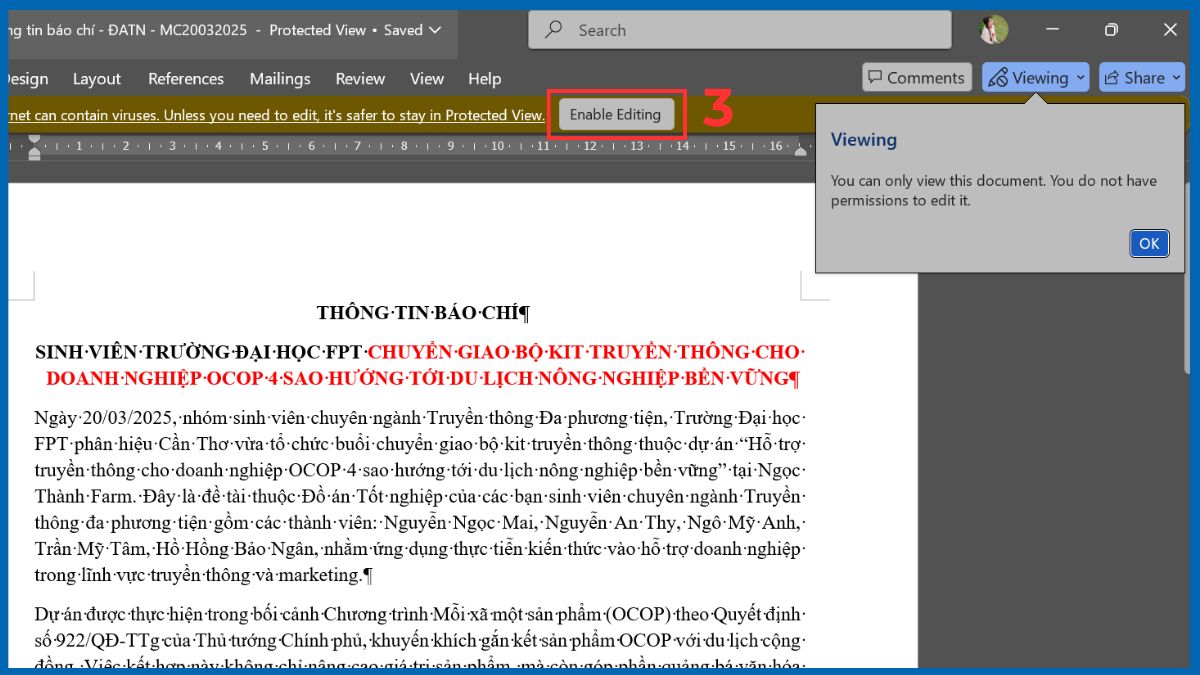Open the Help tab

coord(484,78)
